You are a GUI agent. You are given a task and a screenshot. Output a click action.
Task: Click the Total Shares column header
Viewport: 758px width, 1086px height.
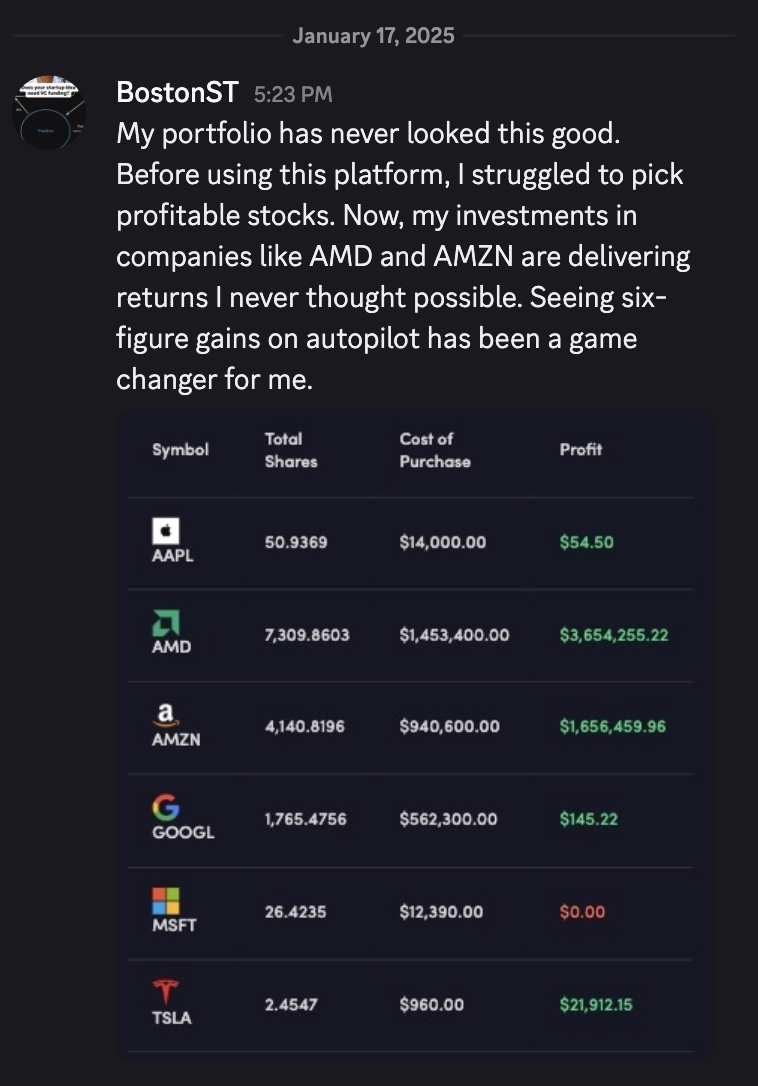(291, 450)
